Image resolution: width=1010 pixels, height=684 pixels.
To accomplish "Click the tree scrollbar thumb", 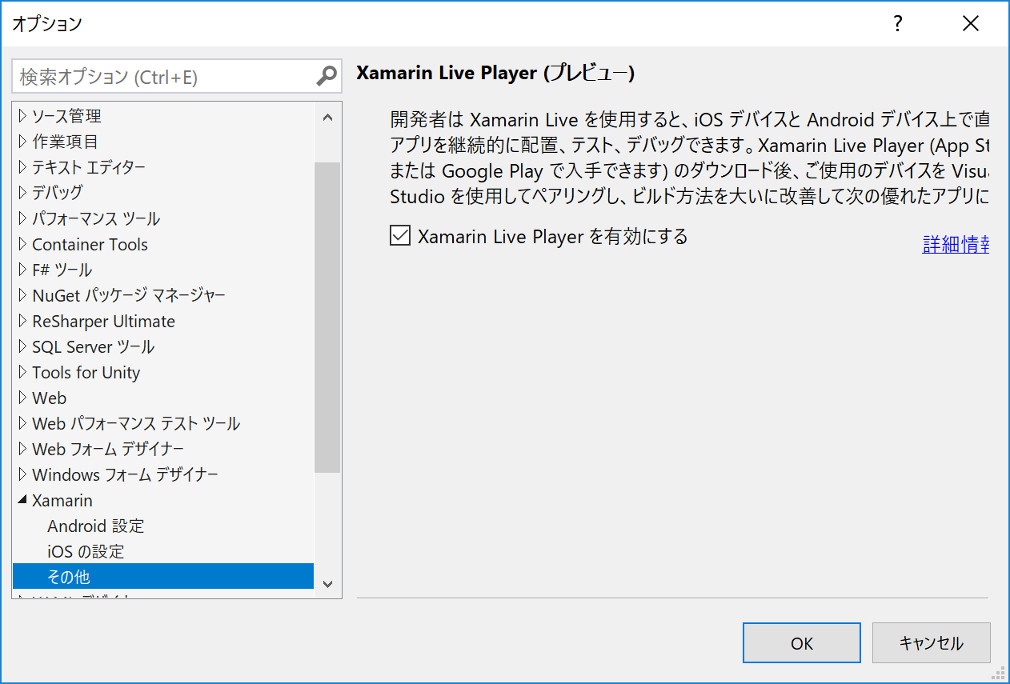I will pyautogui.click(x=327, y=318).
